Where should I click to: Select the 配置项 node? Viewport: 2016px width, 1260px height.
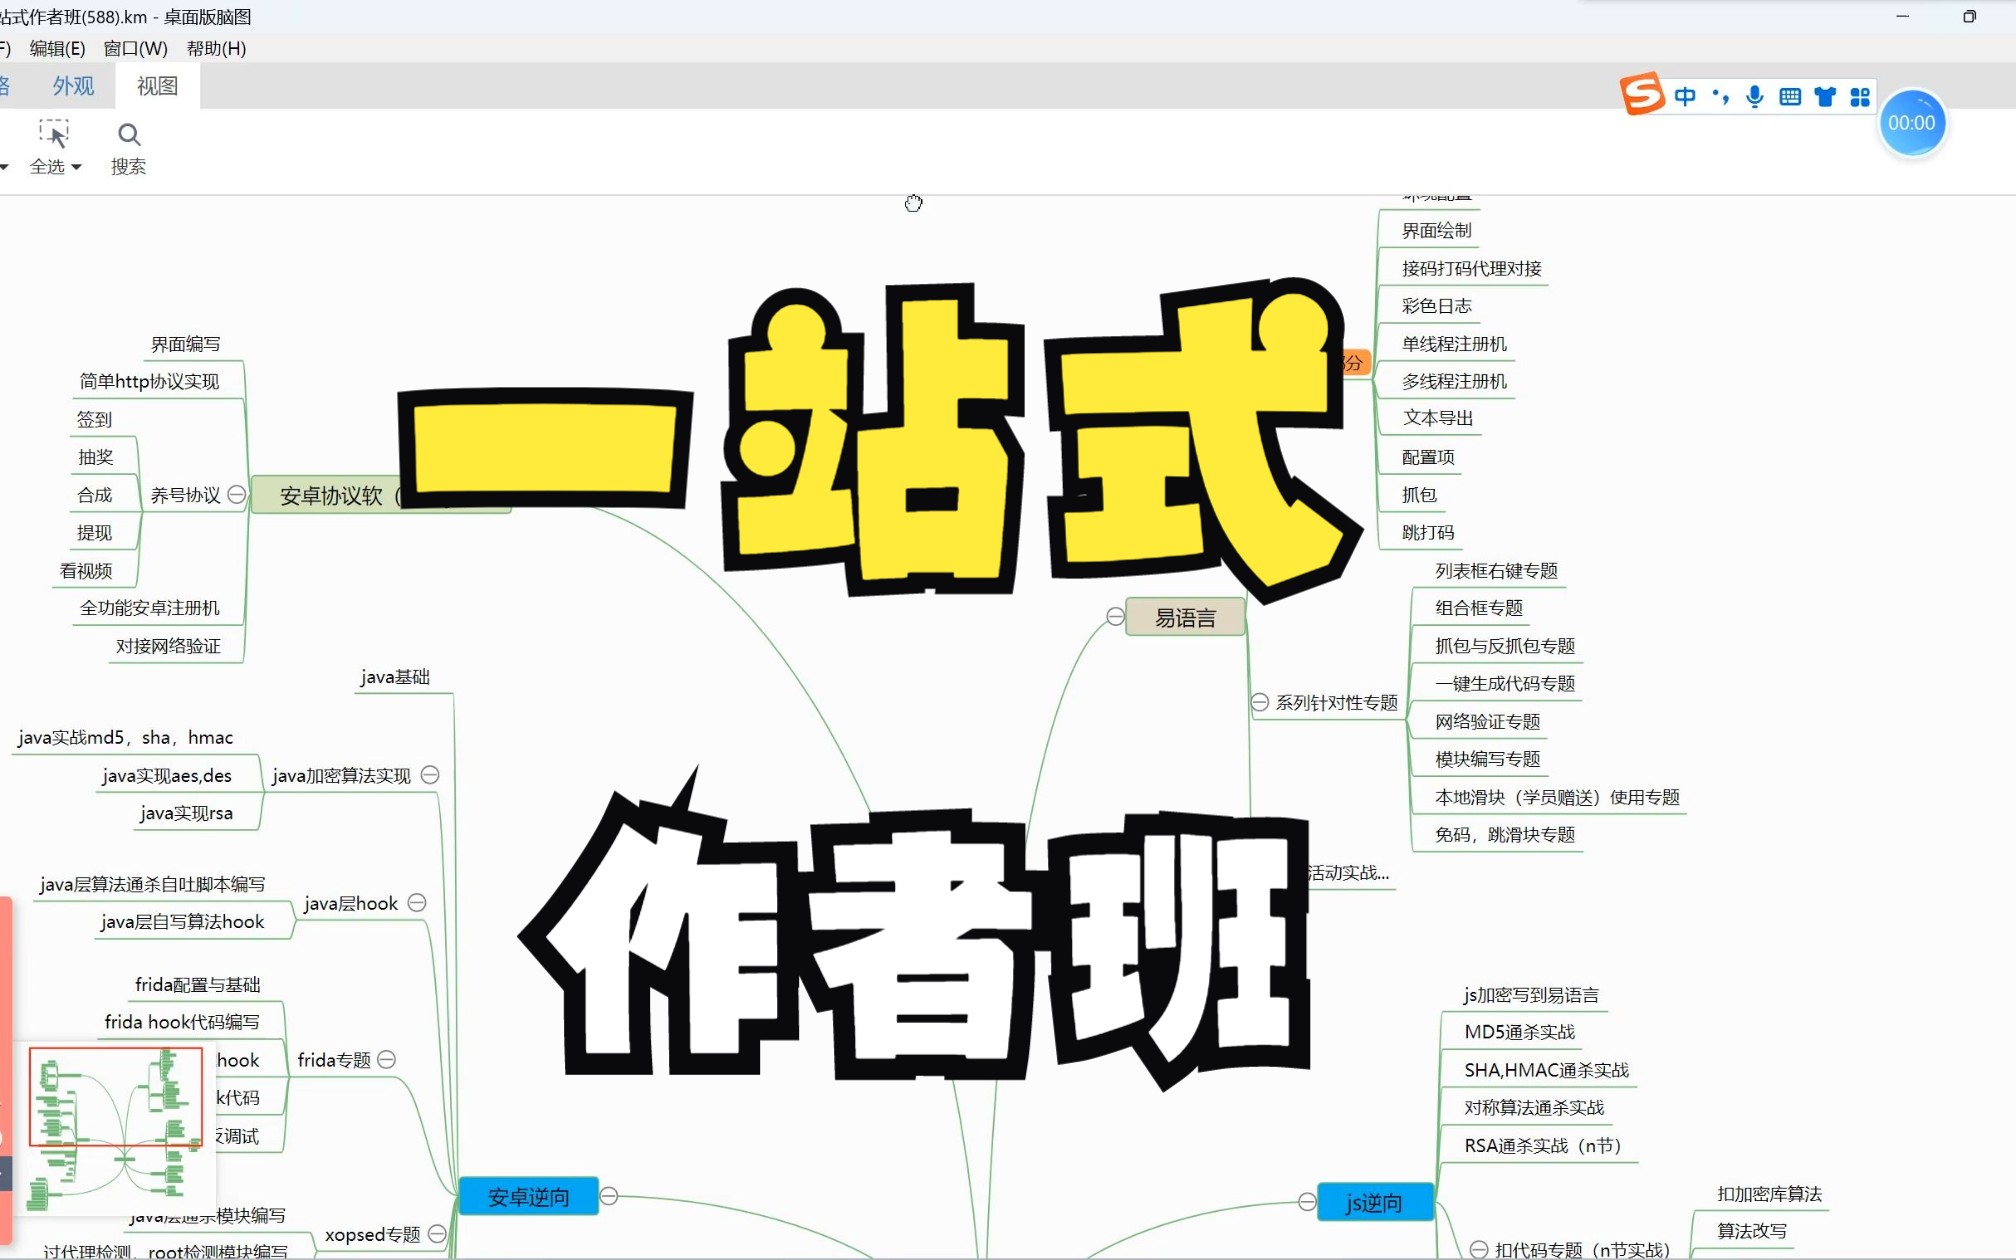[1428, 457]
